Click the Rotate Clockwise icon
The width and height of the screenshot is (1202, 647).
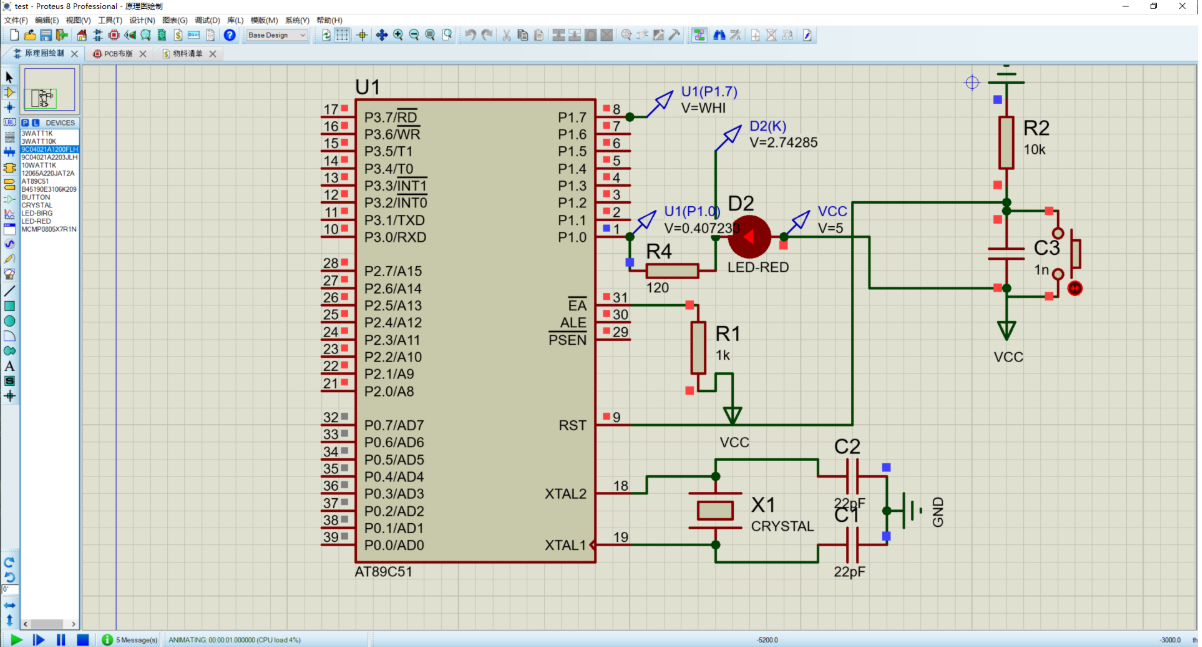pyautogui.click(x=9, y=562)
